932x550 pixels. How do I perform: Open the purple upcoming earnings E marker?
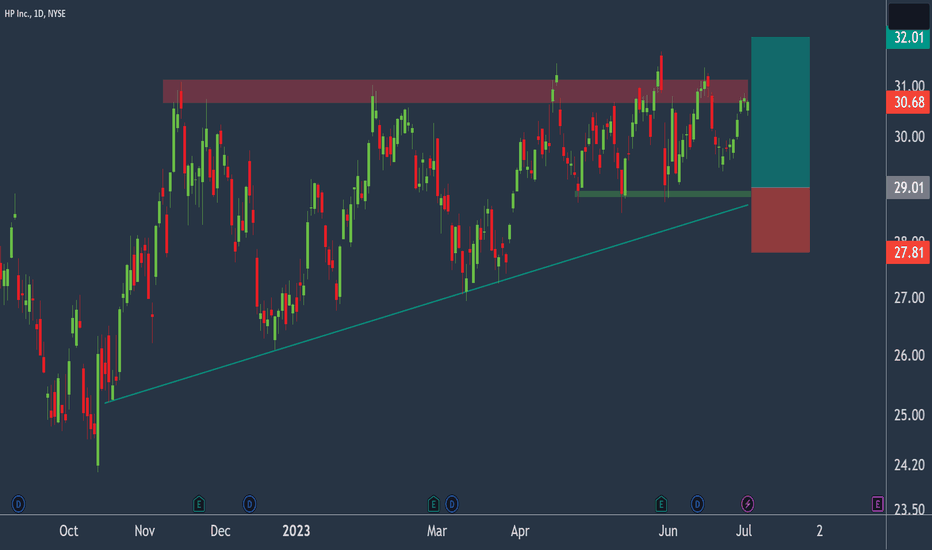[878, 504]
